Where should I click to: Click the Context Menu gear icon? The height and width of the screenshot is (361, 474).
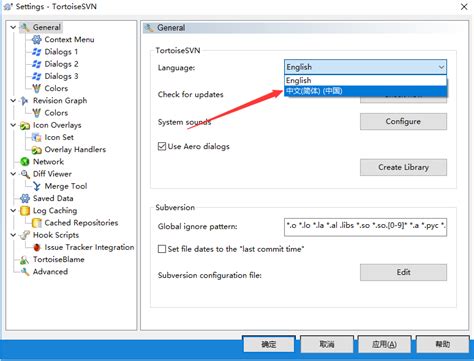pos(37,40)
